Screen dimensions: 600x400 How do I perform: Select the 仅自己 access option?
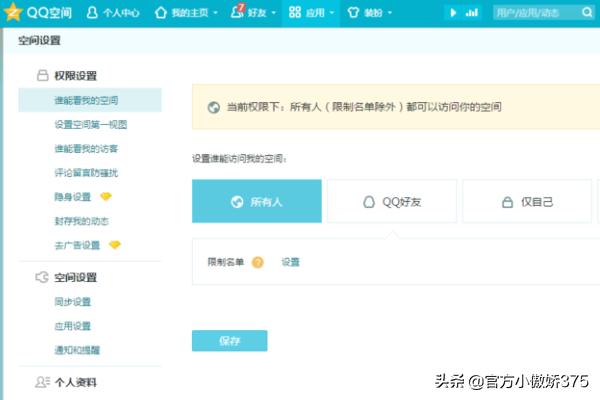coord(526,201)
